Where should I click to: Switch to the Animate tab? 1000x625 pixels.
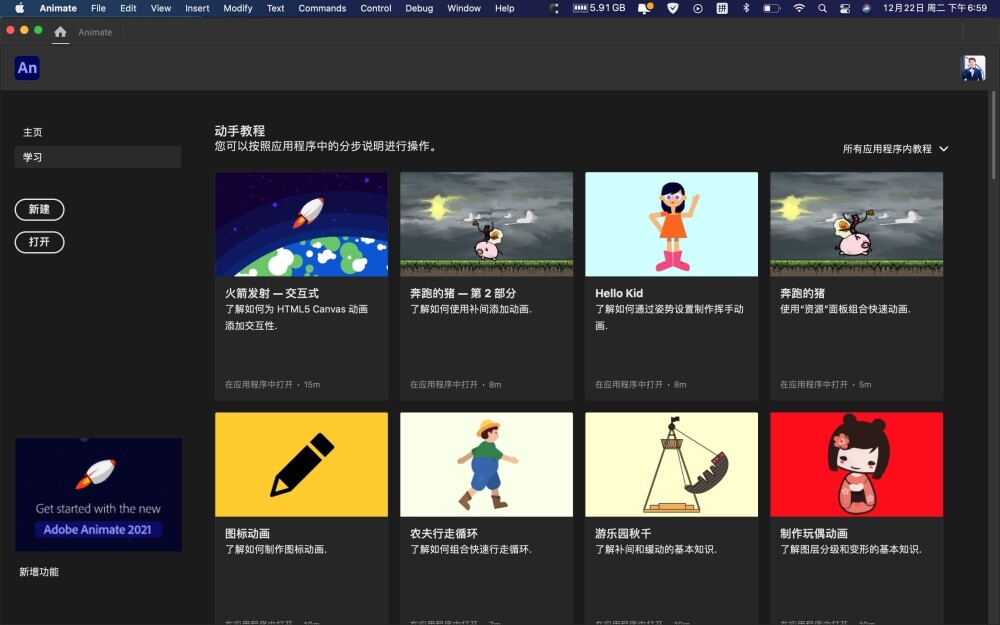95,32
